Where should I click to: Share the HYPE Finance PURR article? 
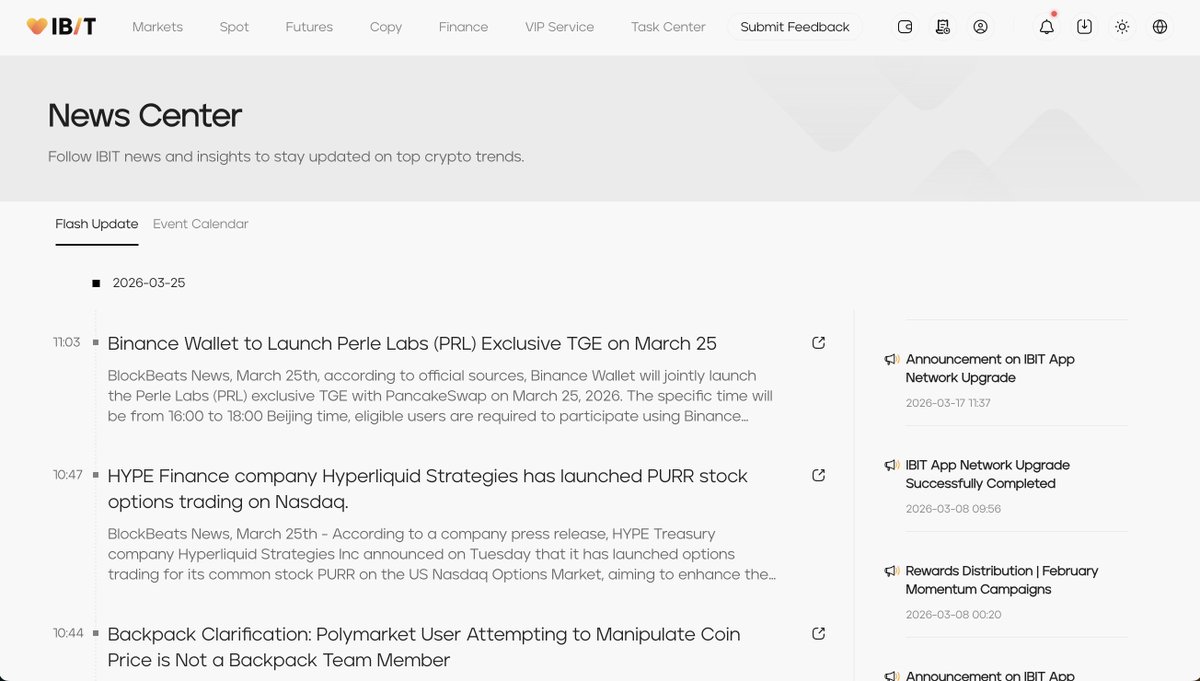point(818,475)
